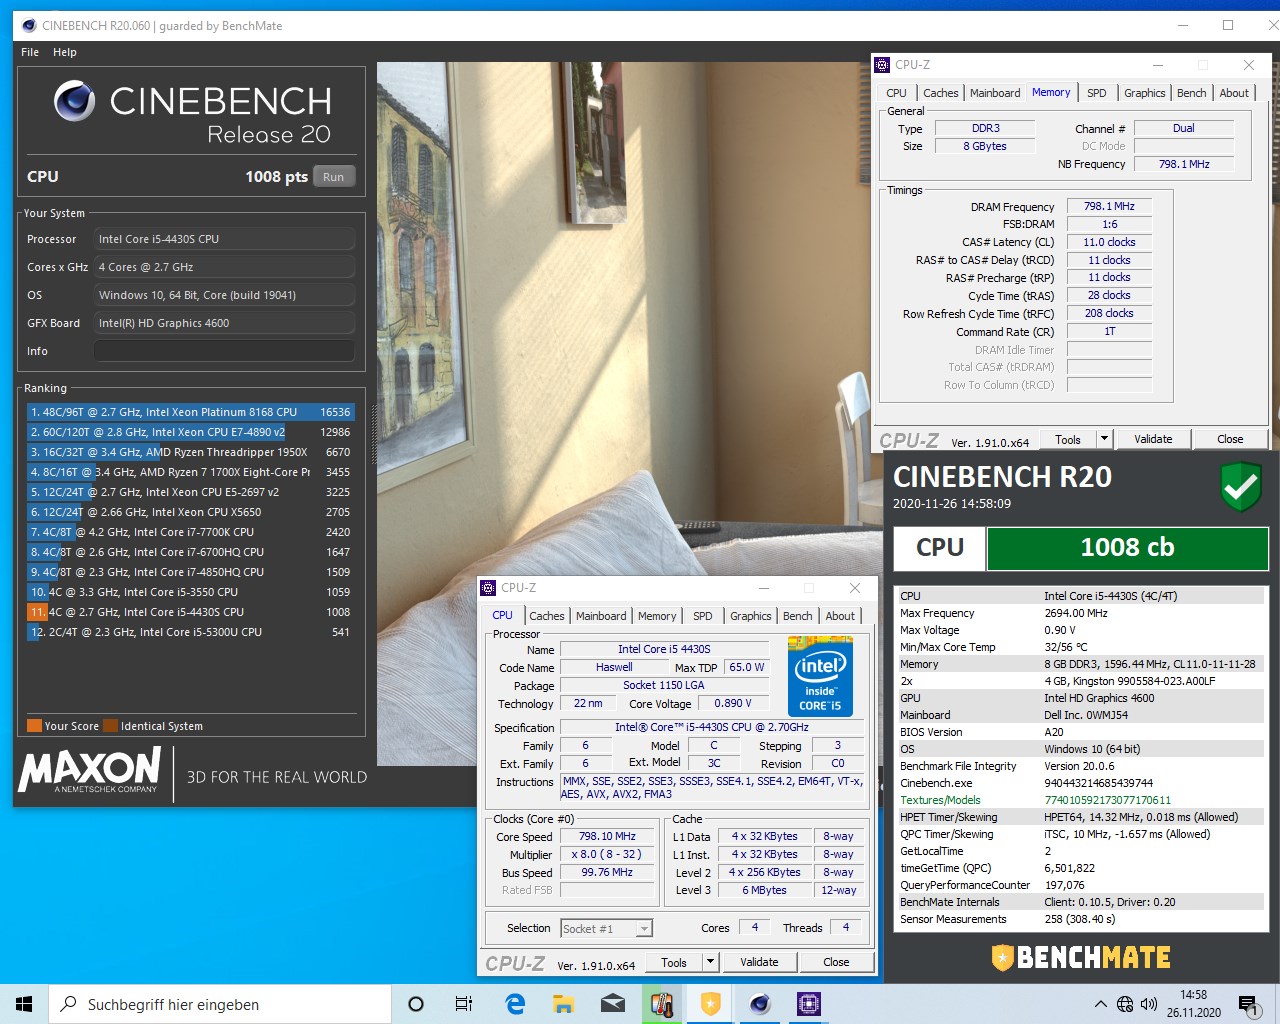
Task: Click the HWiNFO sensor taskbar icon
Action: 662,1004
